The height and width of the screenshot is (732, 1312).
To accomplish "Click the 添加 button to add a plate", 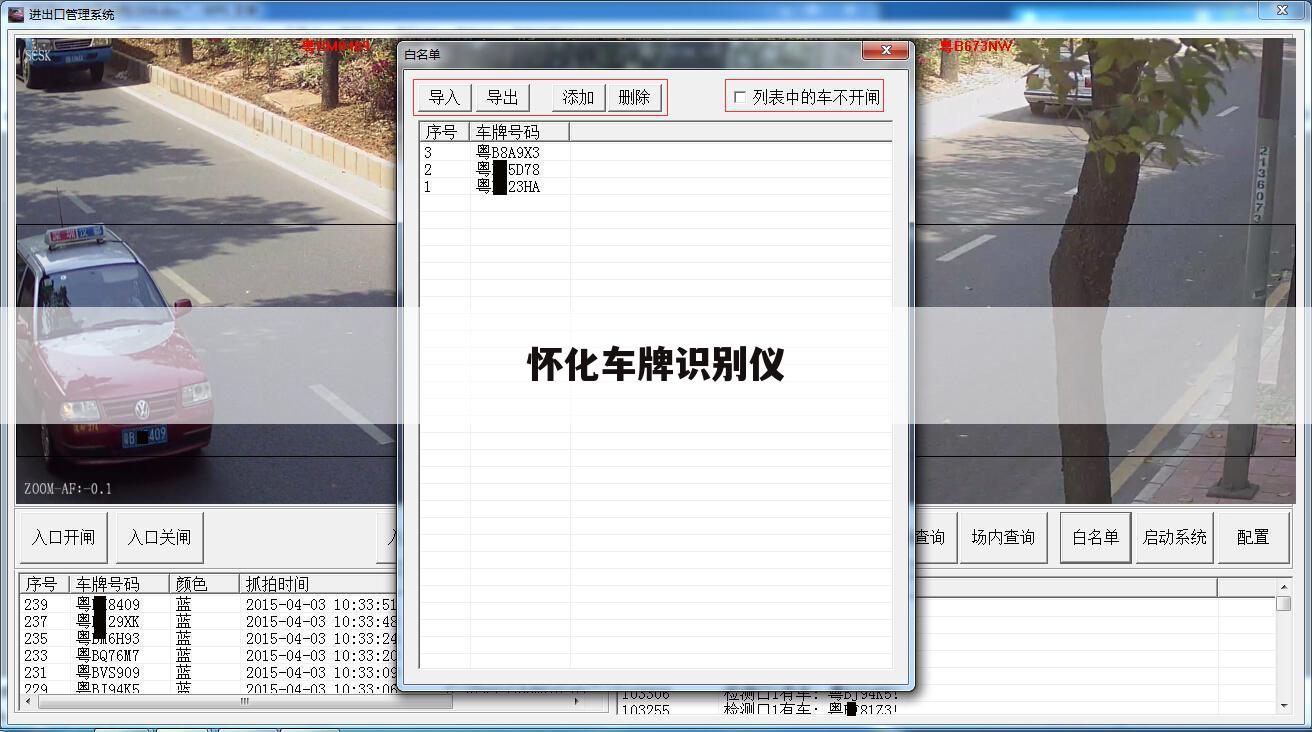I will [x=578, y=97].
